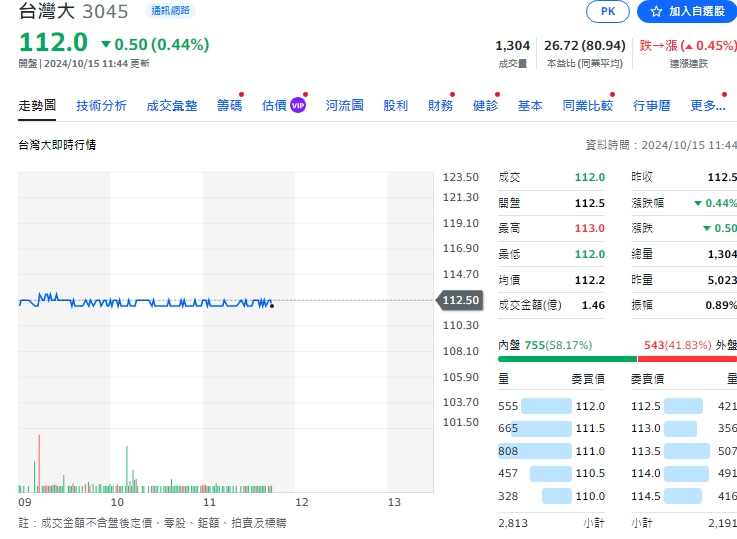
Task: Click the 資料時間 timestamp text
Action: click(661, 145)
